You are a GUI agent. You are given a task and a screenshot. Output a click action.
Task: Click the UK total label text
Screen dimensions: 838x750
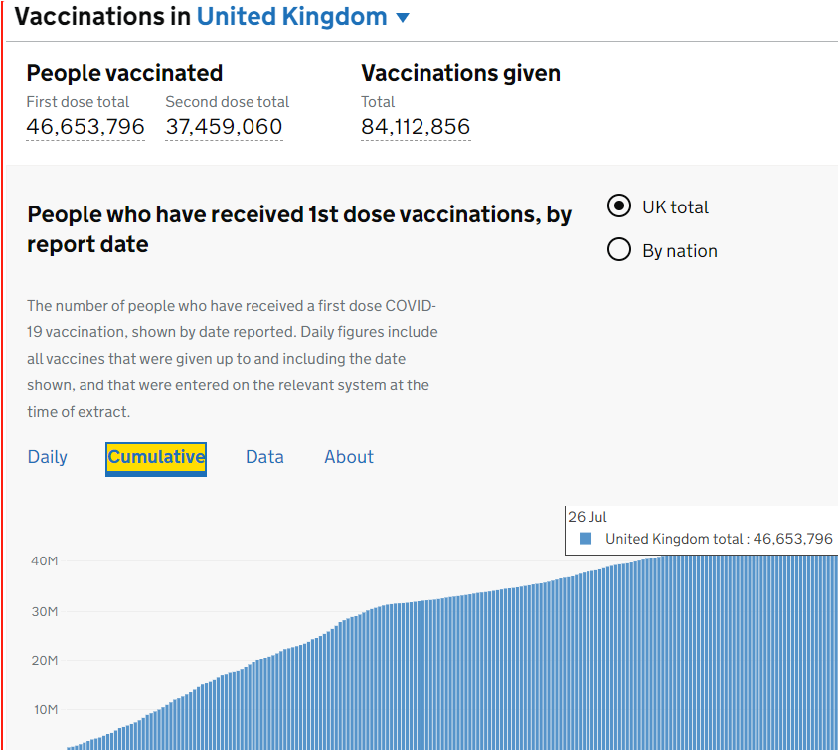(676, 207)
